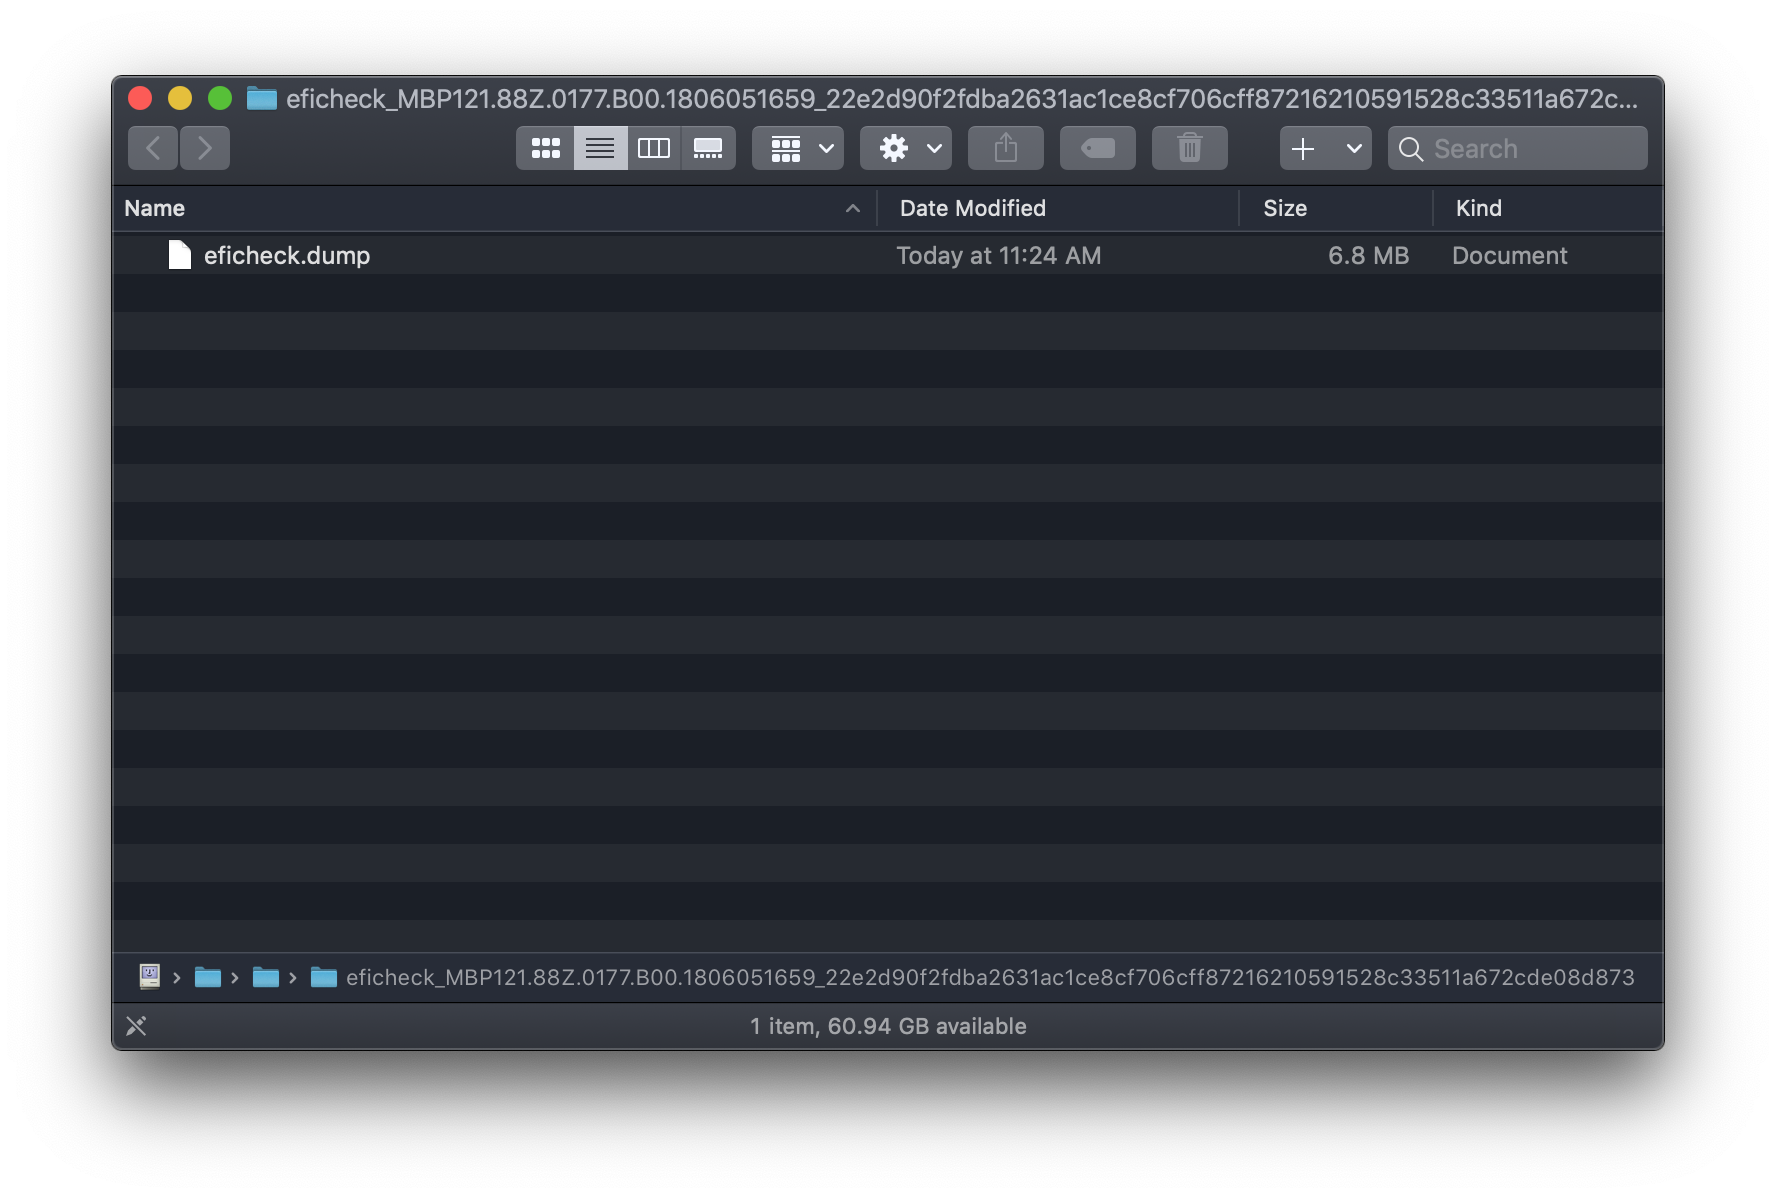Close the Finder window
Screen dimensions: 1776x1198
(x=140, y=98)
